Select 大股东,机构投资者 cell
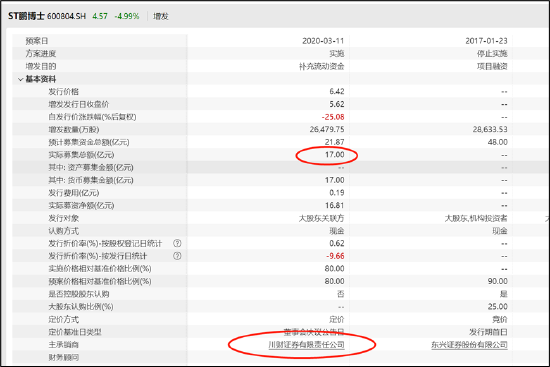The image size is (550, 367). 476,218
